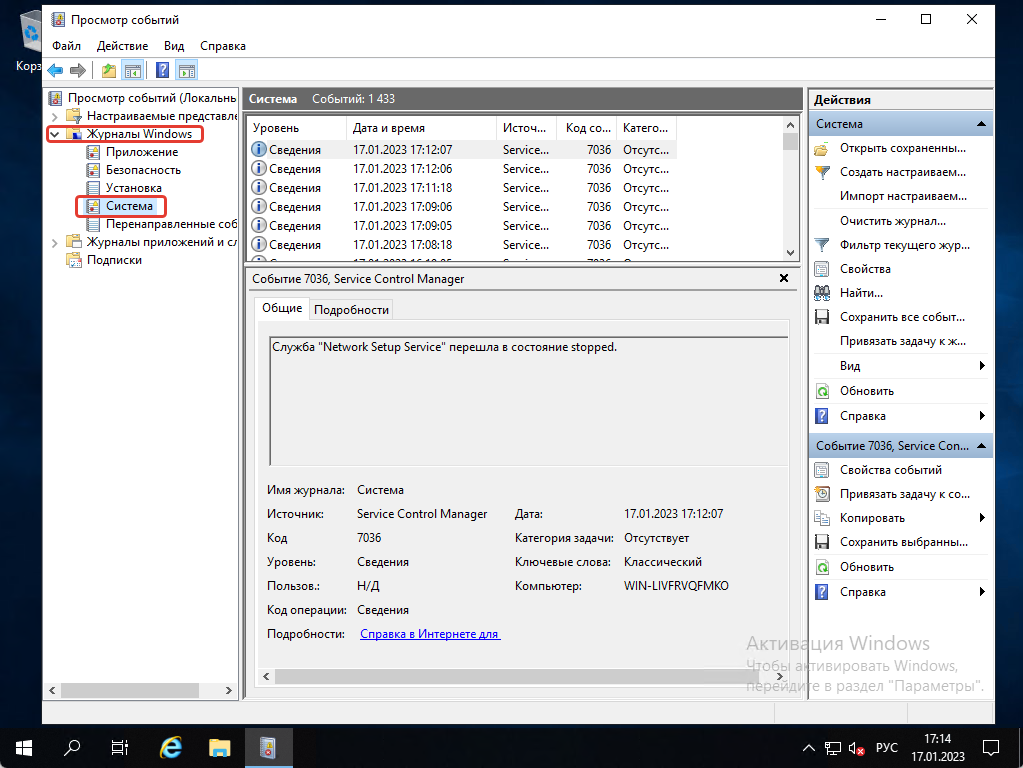The width and height of the screenshot is (1023, 768).
Task: Open the Вид submenu arrow in Actions
Action: click(x=982, y=365)
